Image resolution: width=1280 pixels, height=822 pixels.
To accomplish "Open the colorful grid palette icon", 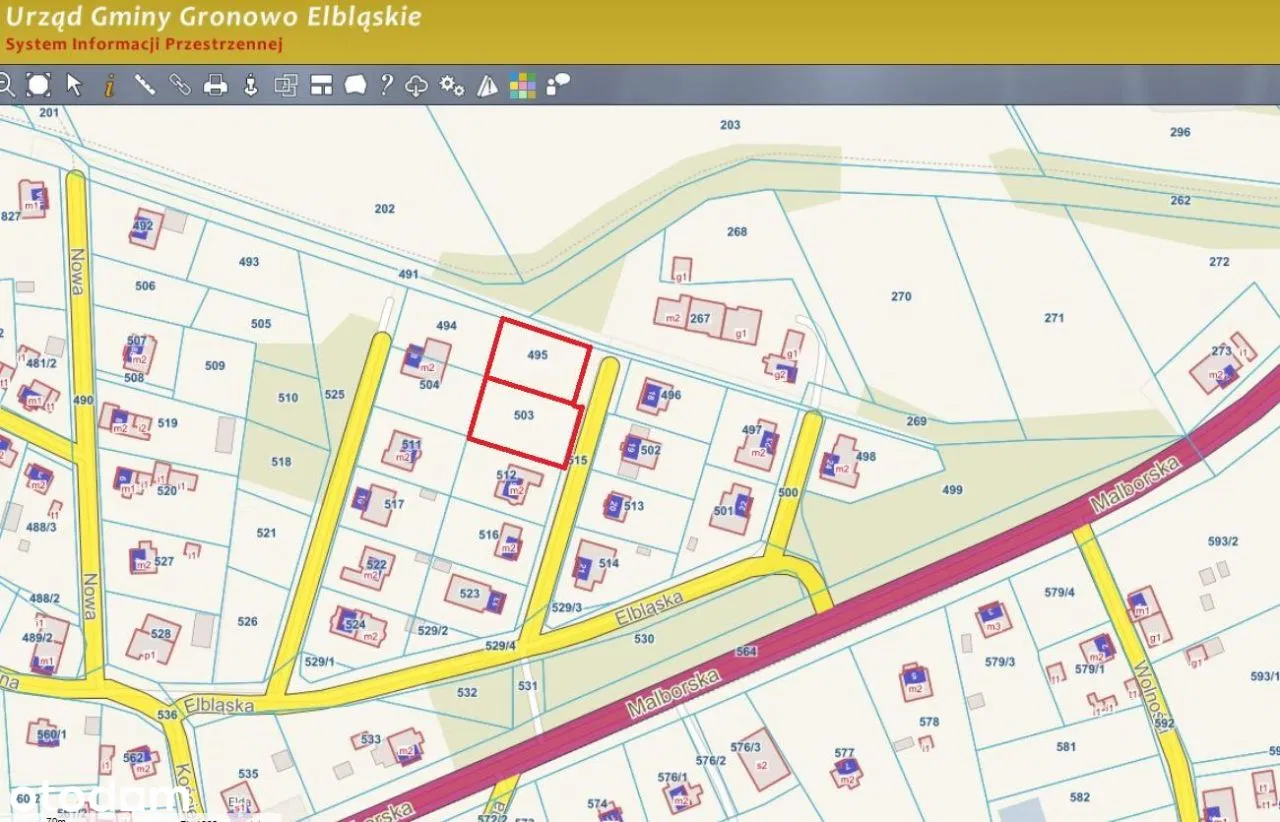I will click(522, 86).
